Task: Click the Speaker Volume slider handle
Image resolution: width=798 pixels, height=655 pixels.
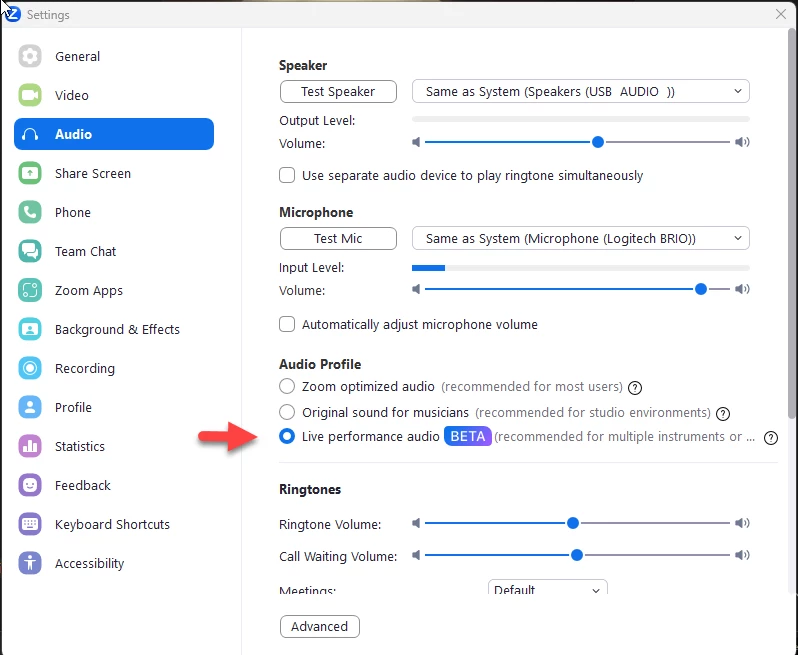Action: click(598, 142)
